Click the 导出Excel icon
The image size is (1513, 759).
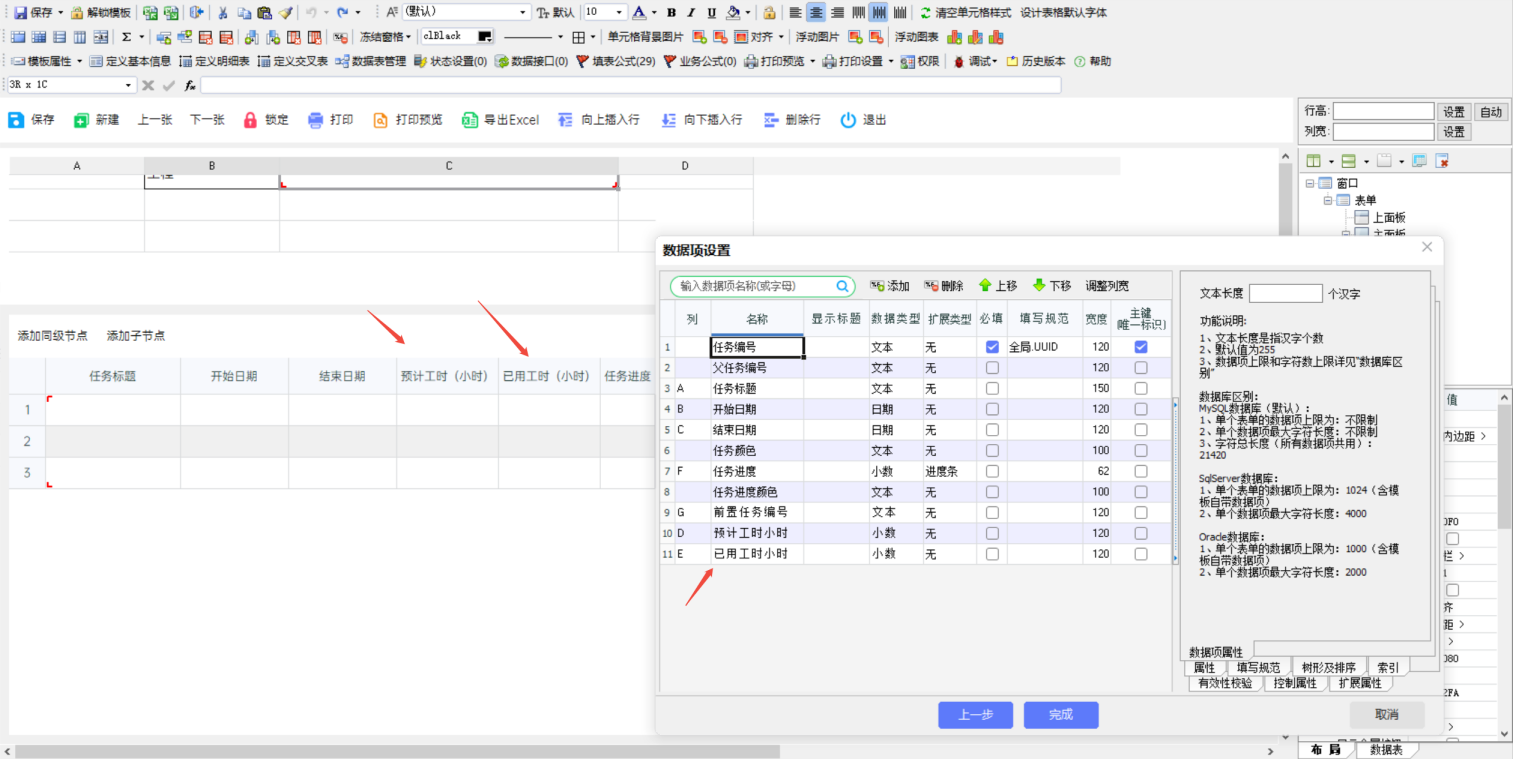(470, 120)
